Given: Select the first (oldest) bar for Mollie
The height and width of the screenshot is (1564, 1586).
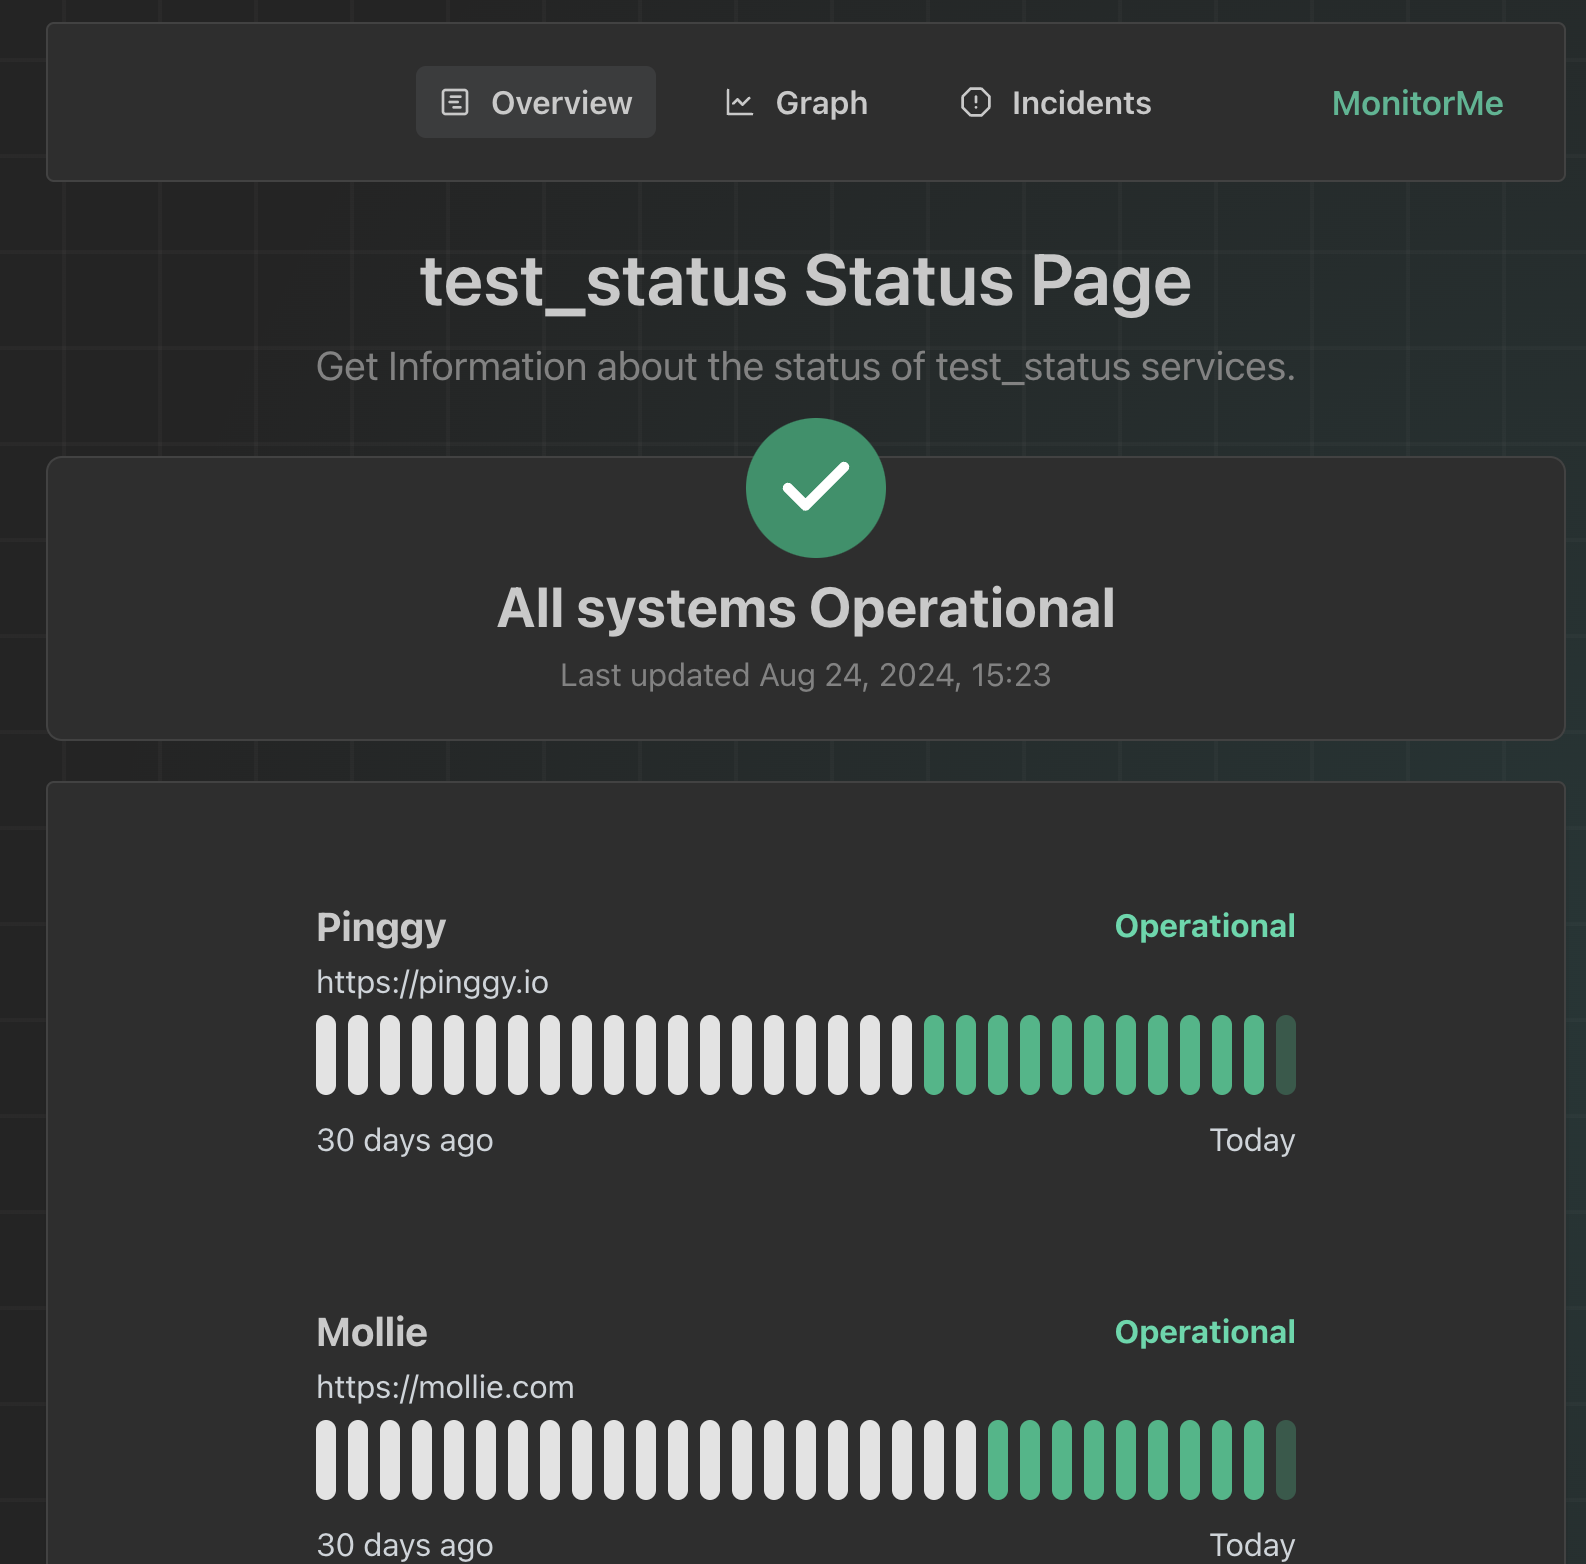Looking at the screenshot, I should (326, 1460).
